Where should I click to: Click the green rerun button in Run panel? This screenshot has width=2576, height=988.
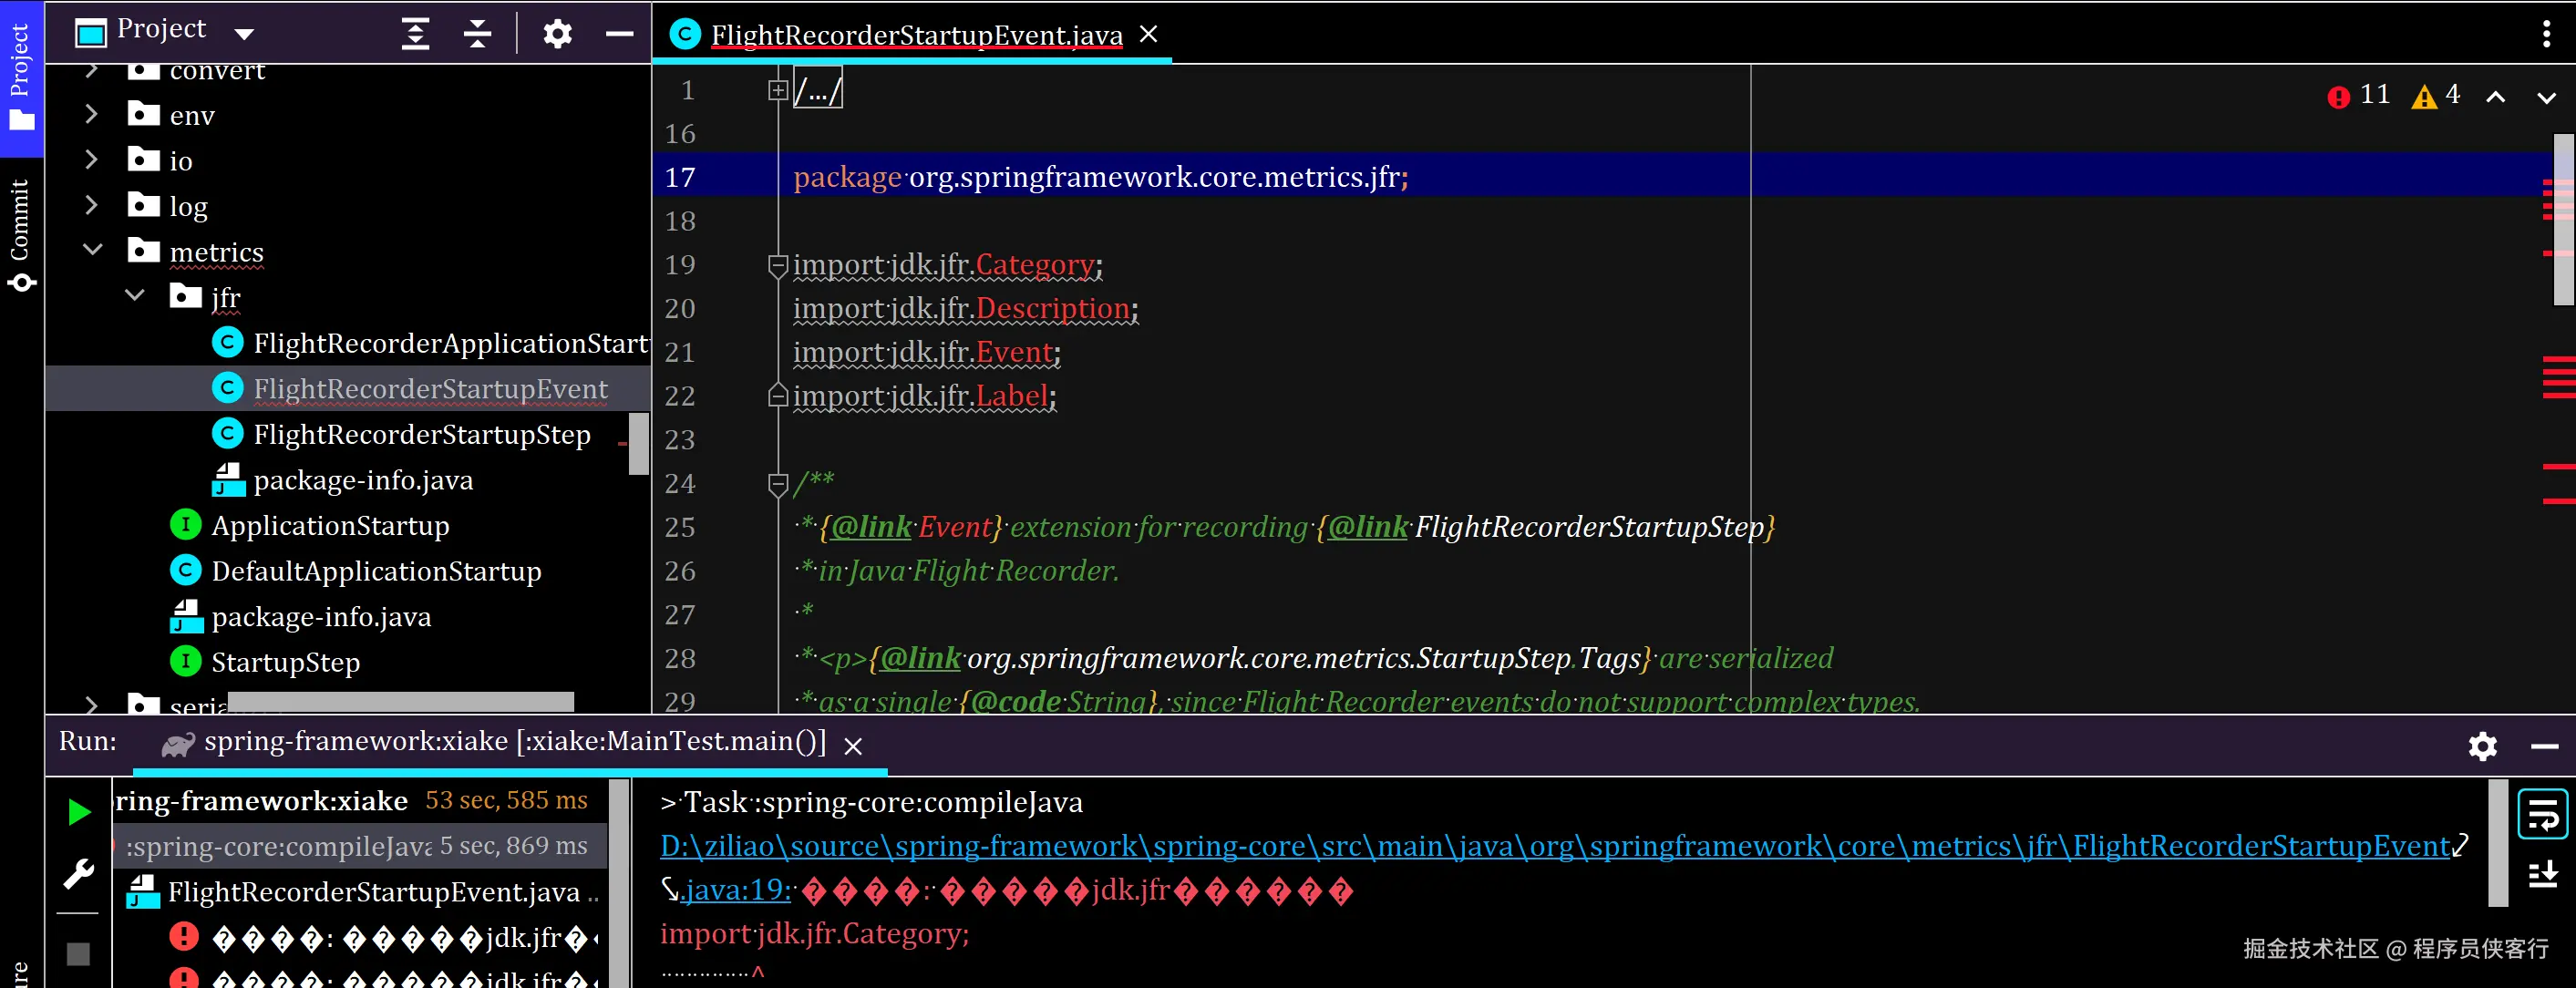click(79, 811)
